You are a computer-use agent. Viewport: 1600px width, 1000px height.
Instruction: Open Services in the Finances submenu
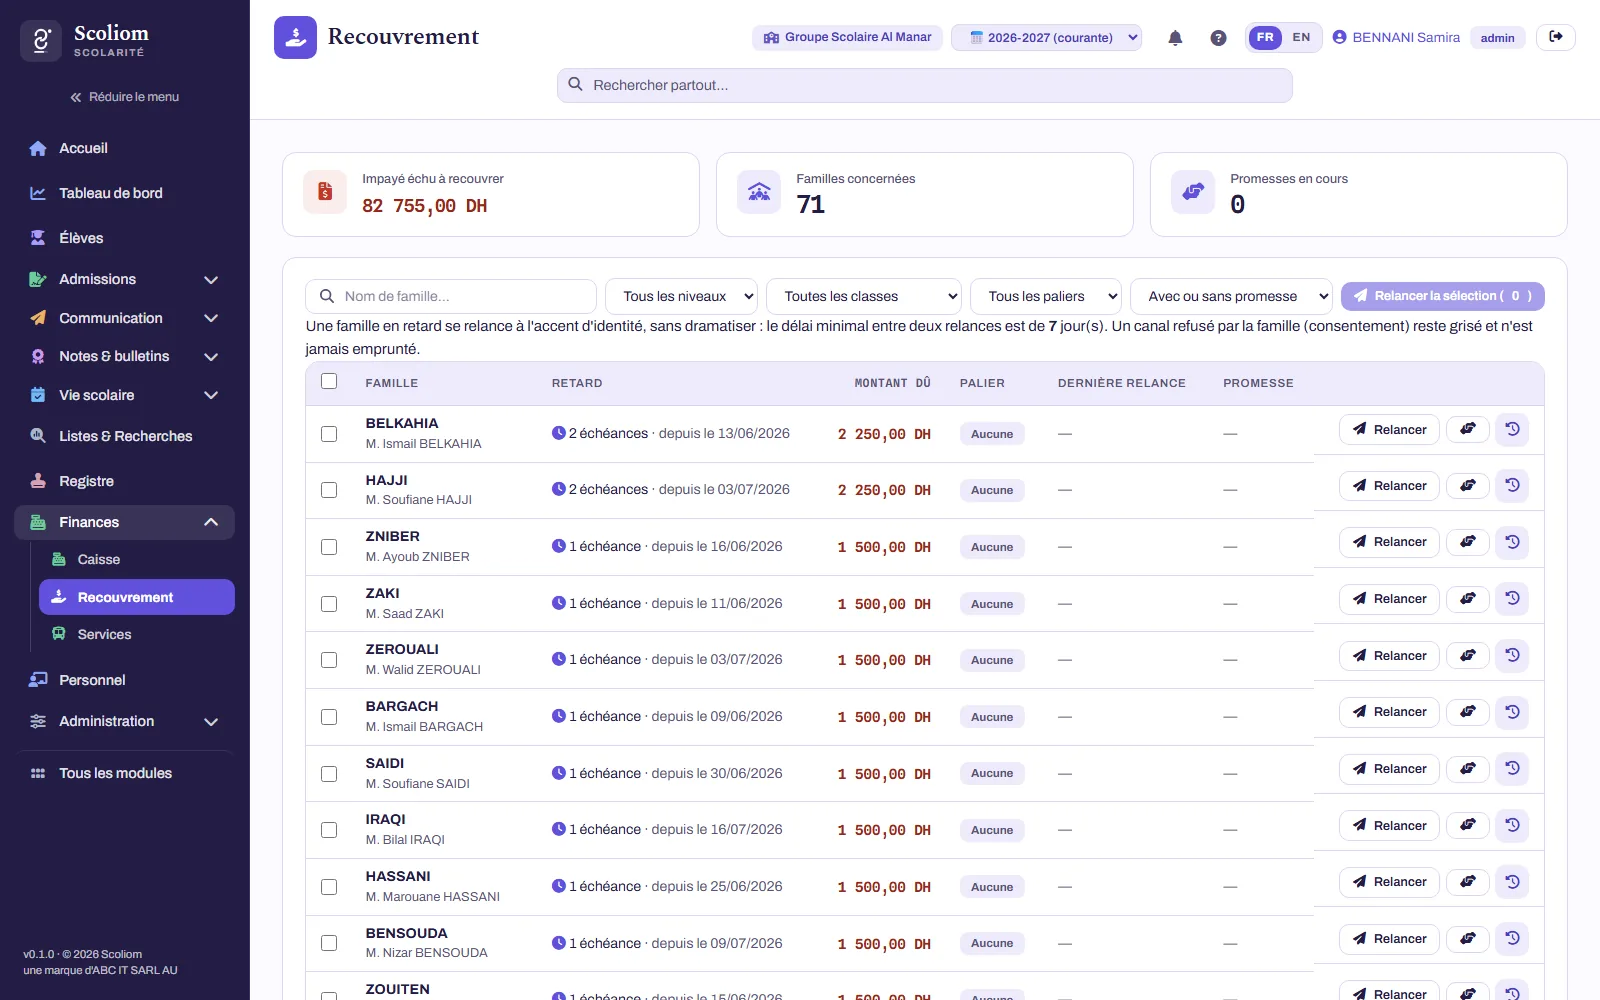(137, 635)
